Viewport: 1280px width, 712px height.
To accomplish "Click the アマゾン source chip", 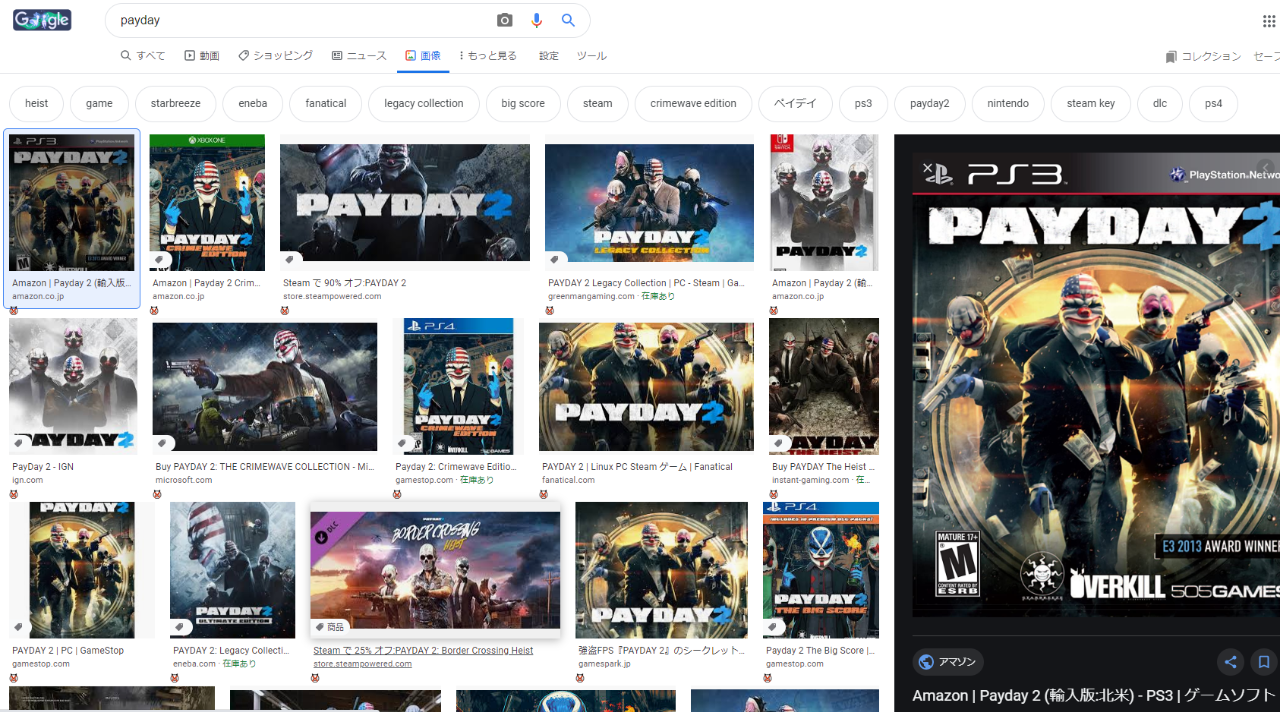I will click(x=948, y=662).
